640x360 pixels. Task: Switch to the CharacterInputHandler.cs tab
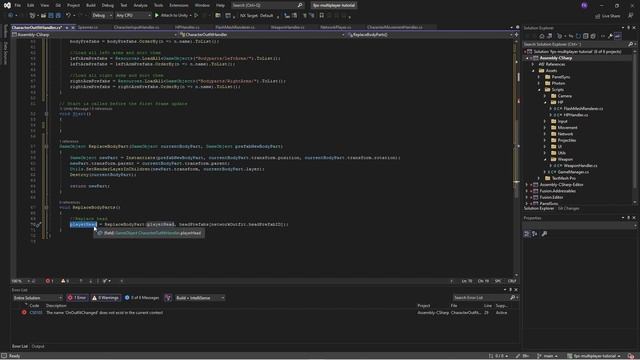136,27
